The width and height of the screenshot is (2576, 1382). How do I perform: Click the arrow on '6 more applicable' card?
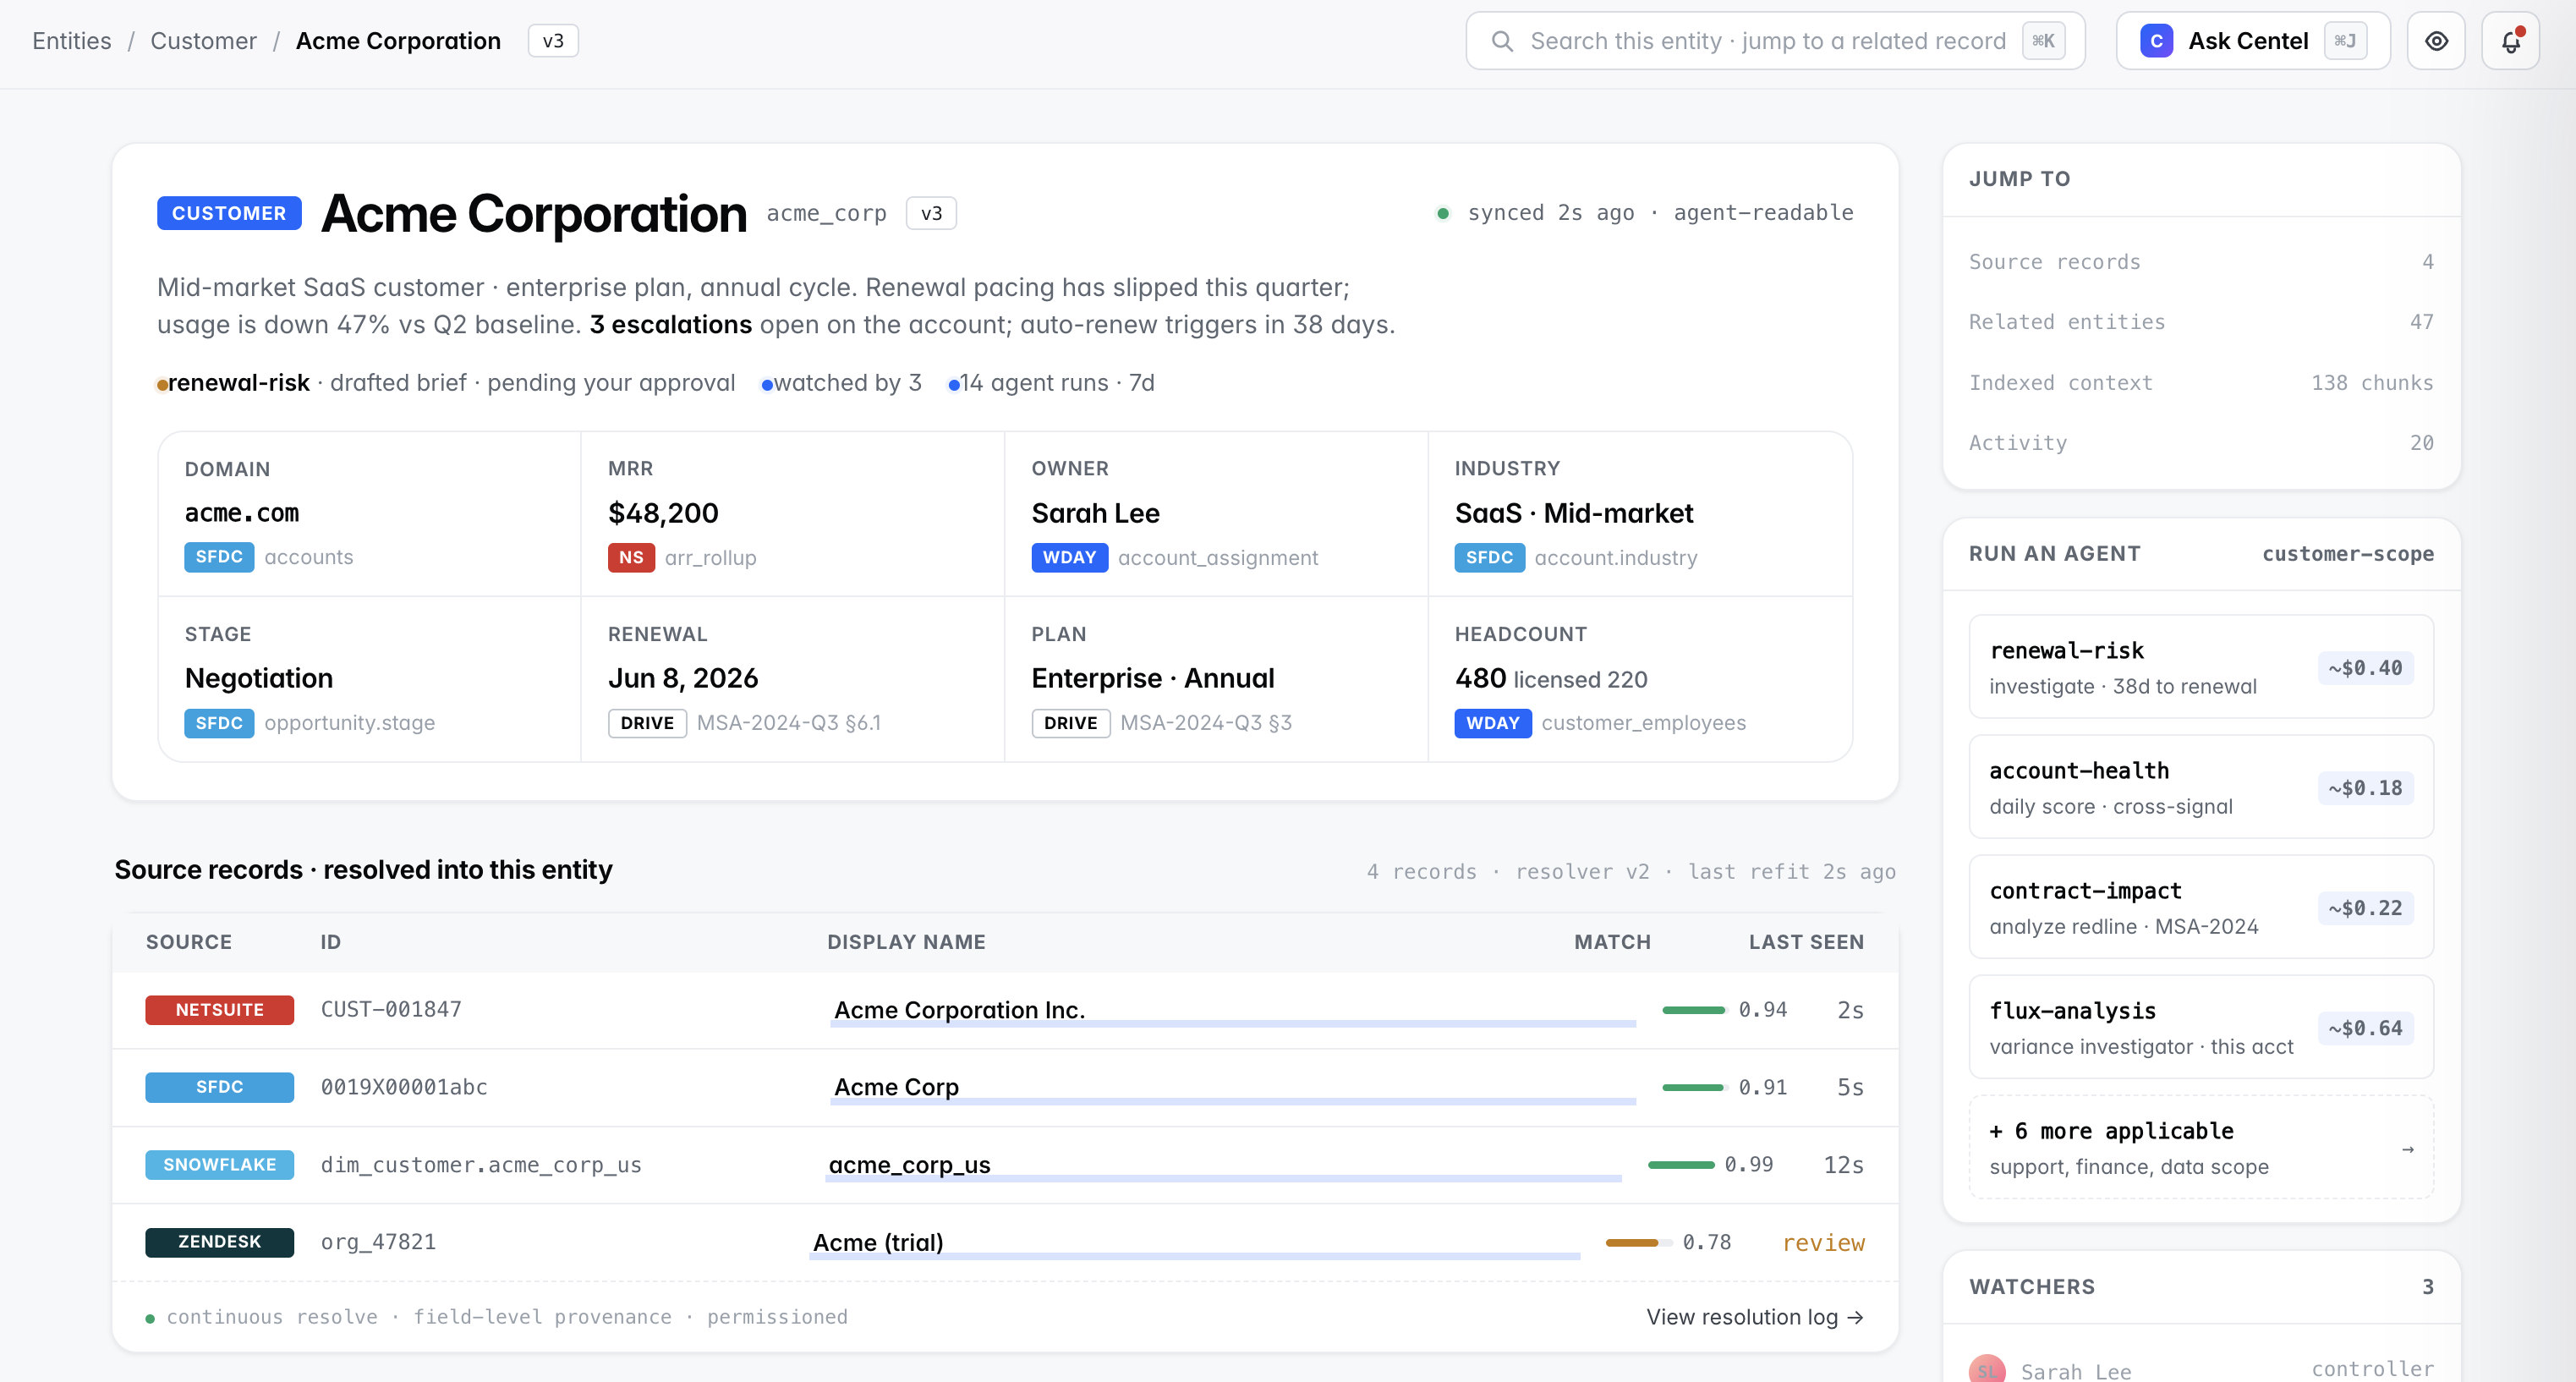(2408, 1149)
